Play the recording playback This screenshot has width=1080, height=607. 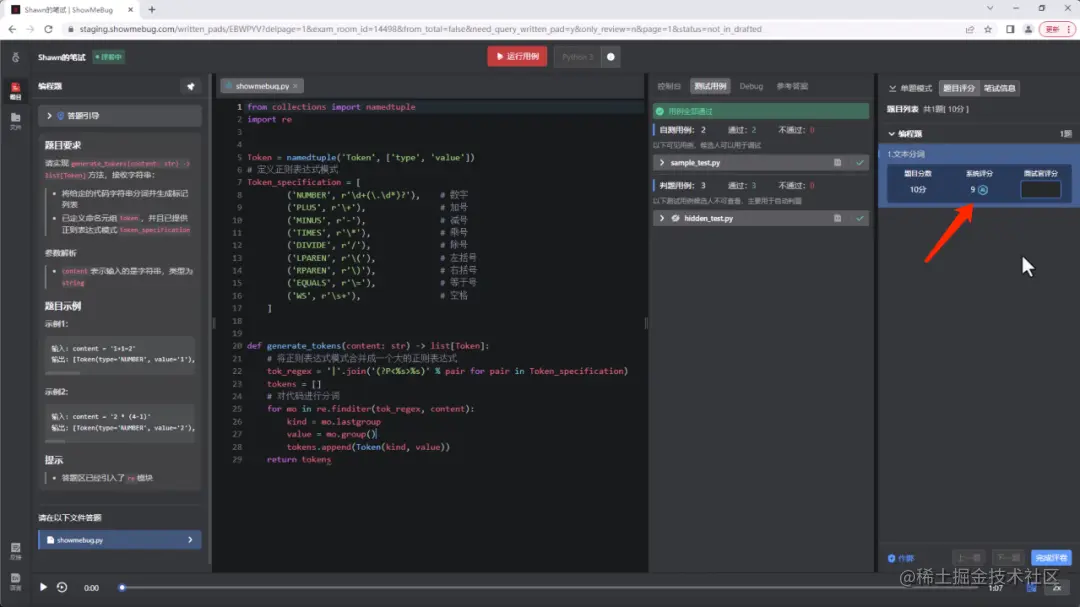[43, 588]
